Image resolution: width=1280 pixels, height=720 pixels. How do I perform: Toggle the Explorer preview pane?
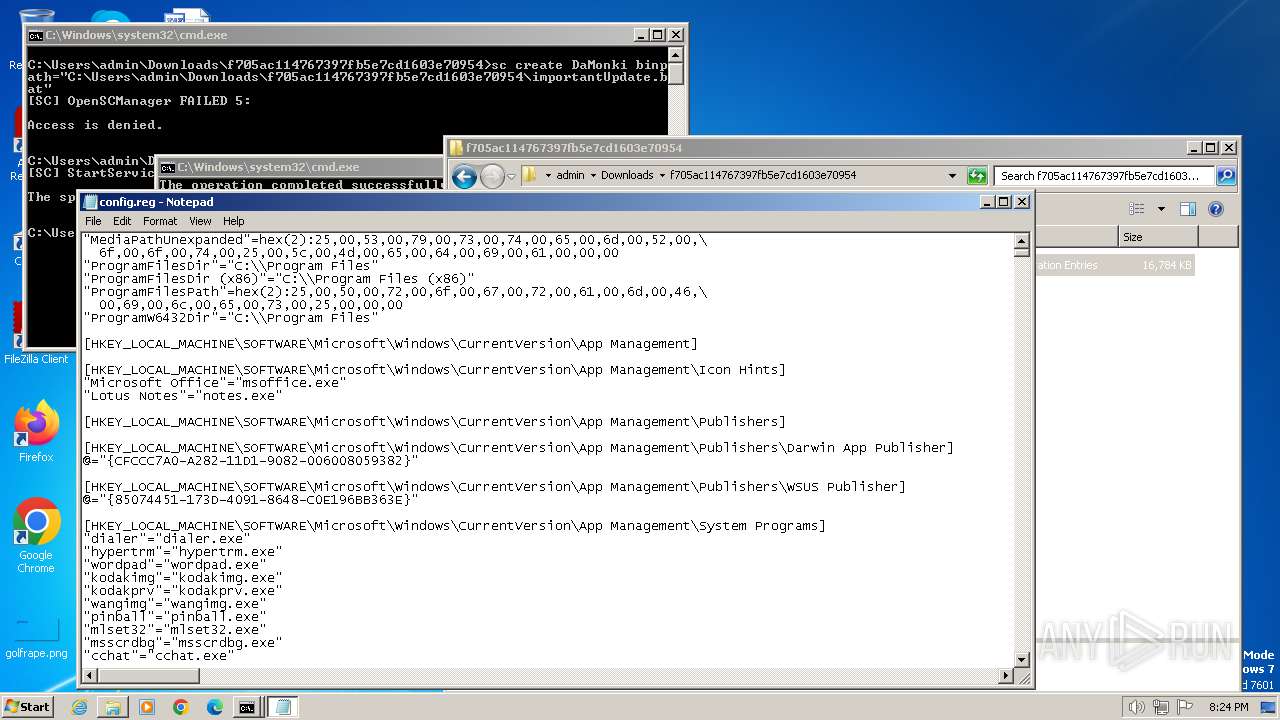coord(1188,209)
